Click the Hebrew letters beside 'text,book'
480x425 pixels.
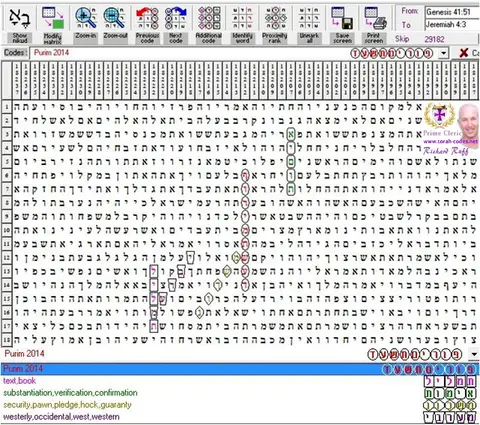451,381
